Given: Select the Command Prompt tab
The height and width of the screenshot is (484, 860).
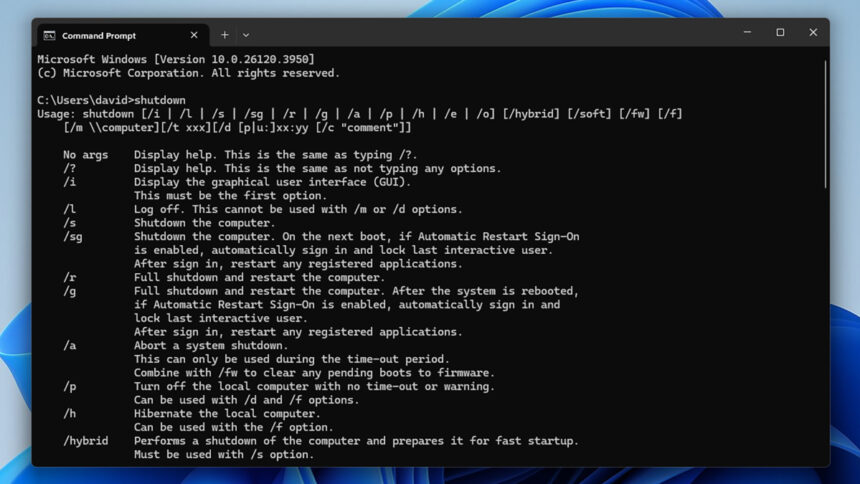Looking at the screenshot, I should pos(123,35).
